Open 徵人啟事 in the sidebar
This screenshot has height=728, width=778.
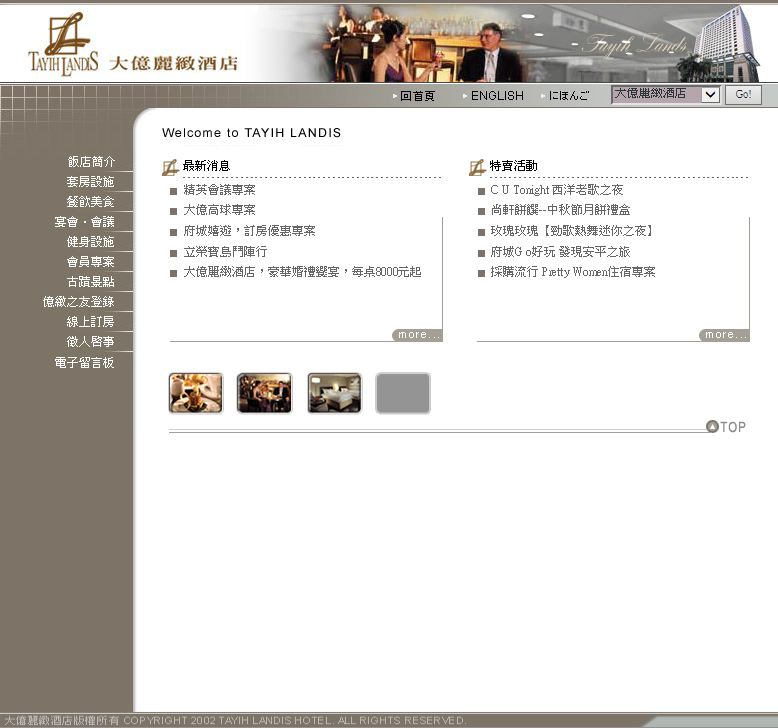(x=91, y=341)
